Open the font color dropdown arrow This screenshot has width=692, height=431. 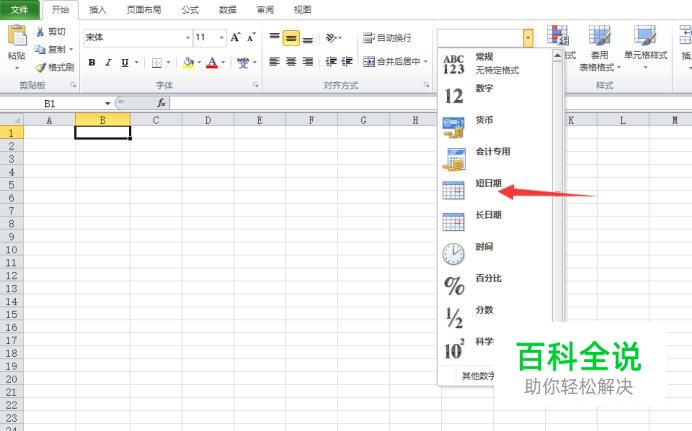pyautogui.click(x=223, y=63)
